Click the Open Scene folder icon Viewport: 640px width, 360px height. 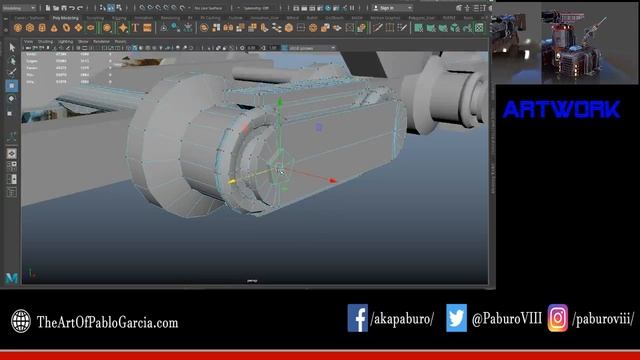tap(56, 8)
